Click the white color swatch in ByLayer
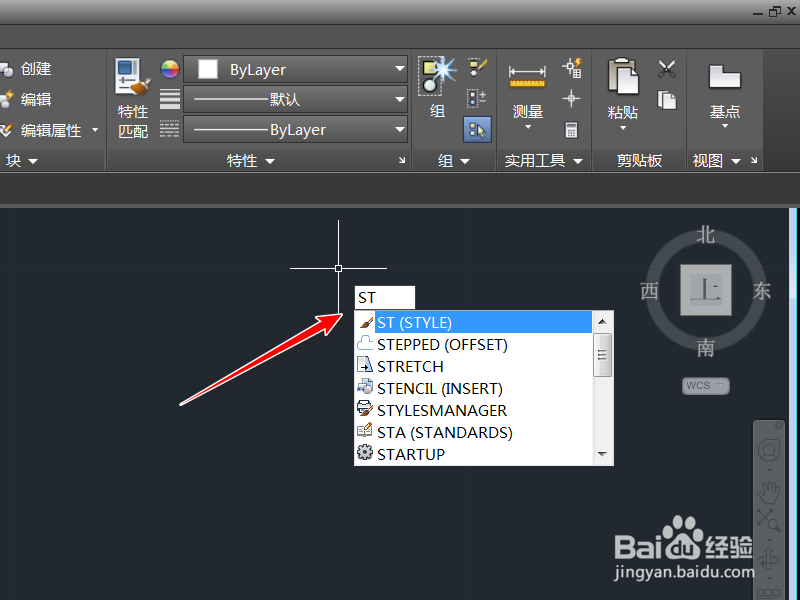The width and height of the screenshot is (800, 600). pos(208,69)
